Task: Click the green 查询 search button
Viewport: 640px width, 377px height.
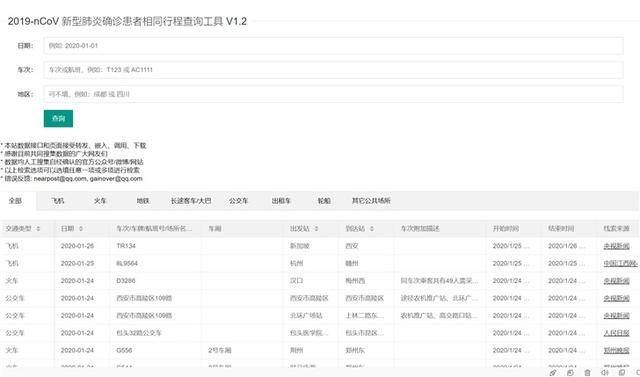Action: click(58, 118)
